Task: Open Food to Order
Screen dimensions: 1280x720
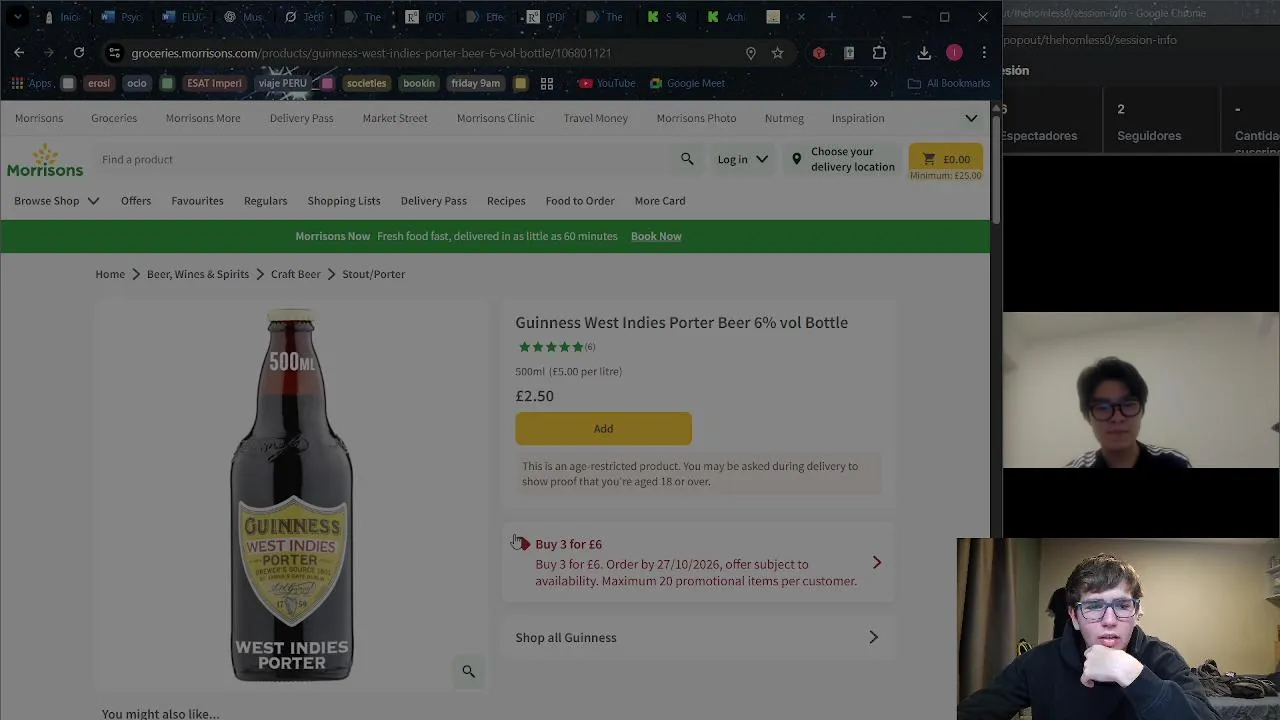Action: tap(580, 200)
